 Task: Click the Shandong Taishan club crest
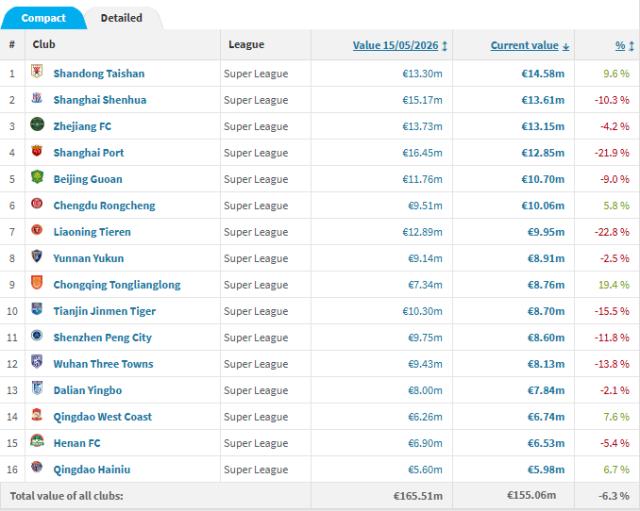(37, 71)
